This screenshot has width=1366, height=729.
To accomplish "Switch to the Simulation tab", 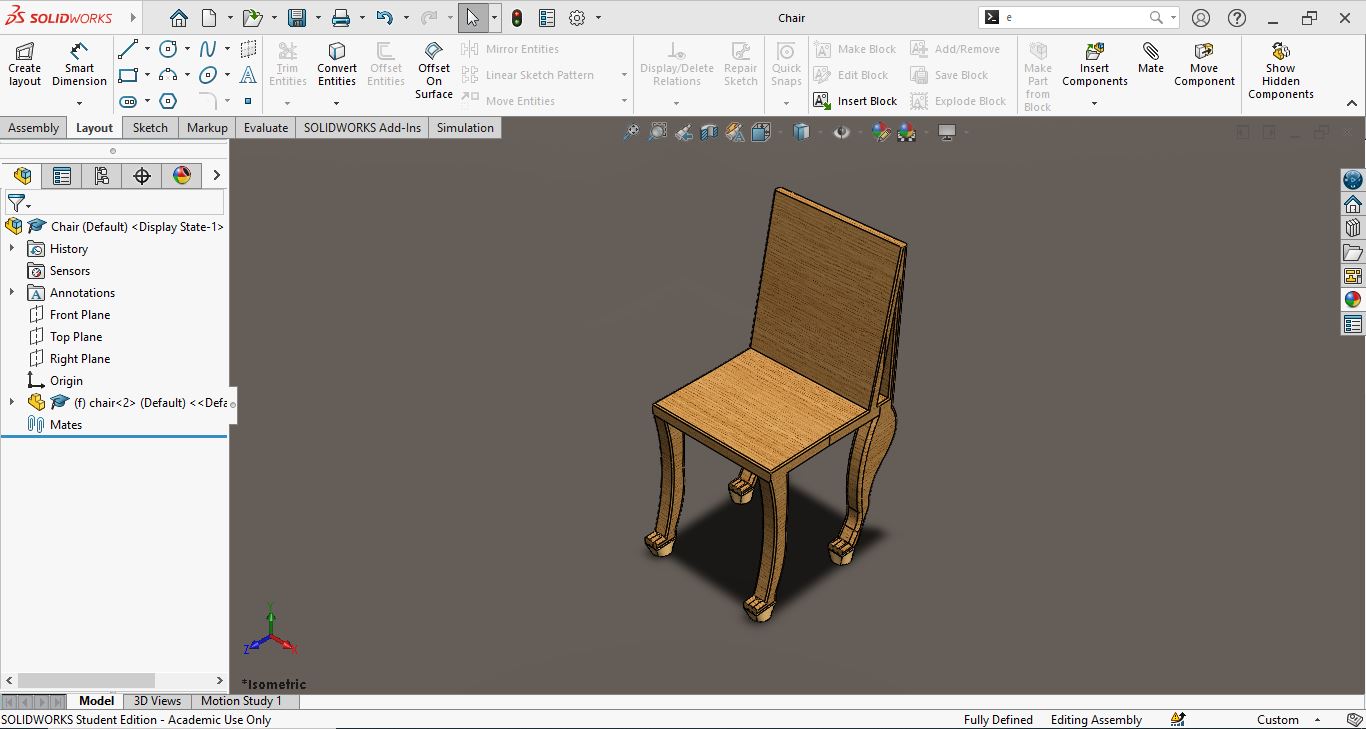I will [x=465, y=128].
